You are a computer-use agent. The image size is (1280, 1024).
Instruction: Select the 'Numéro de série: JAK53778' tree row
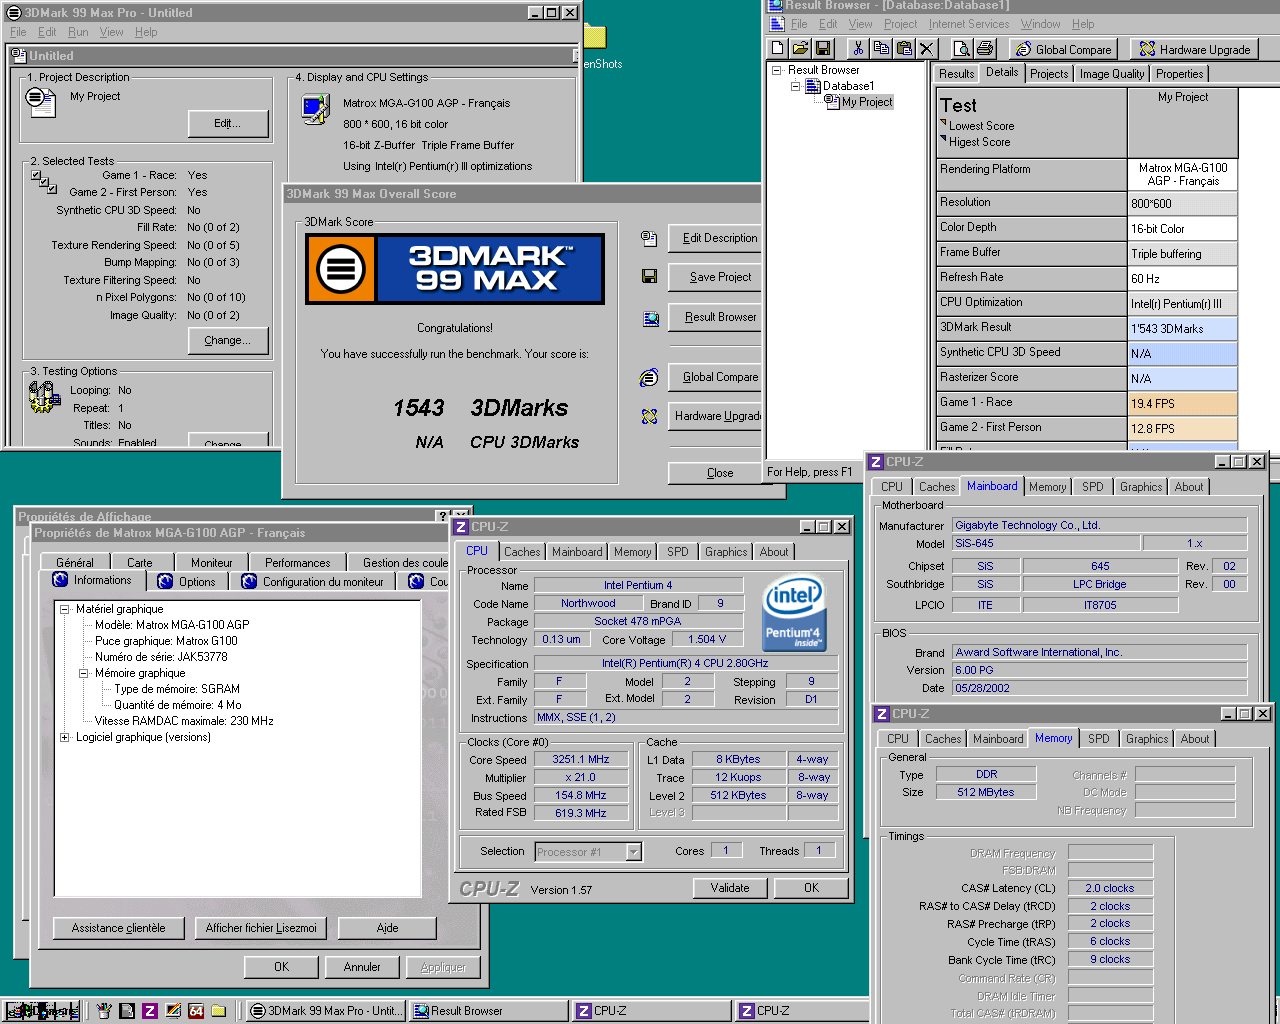pyautogui.click(x=161, y=657)
